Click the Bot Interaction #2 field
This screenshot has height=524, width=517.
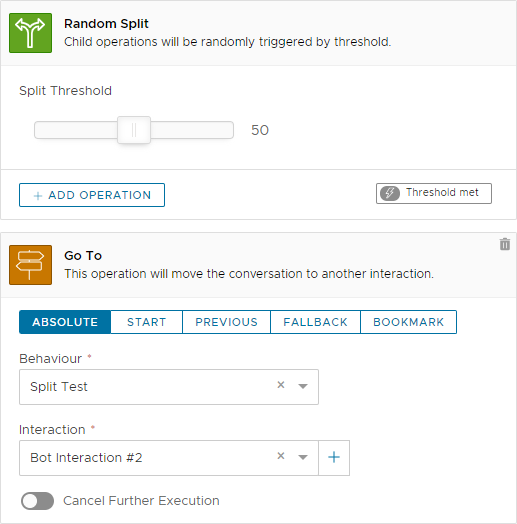[x=169, y=458]
